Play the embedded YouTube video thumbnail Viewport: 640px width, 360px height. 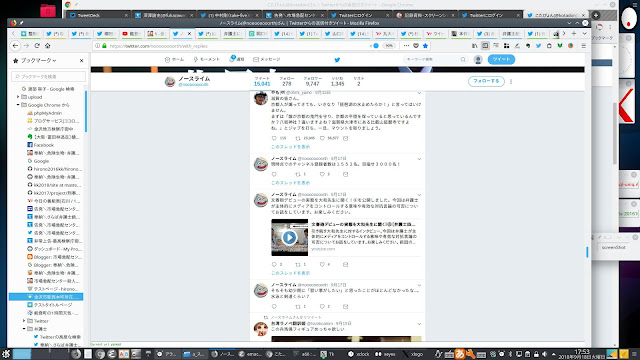coord(289,238)
